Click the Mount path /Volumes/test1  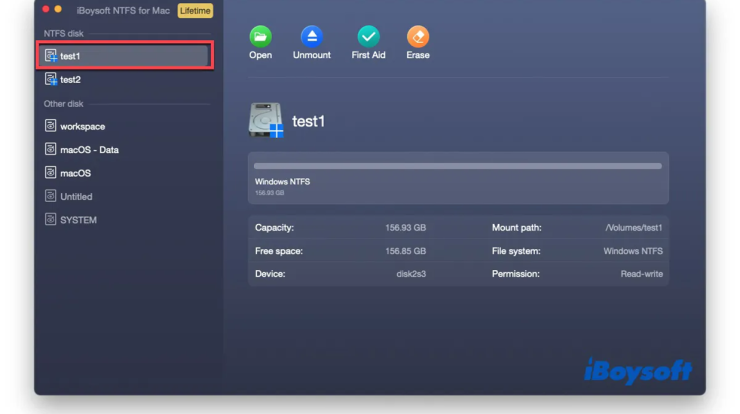tap(634, 228)
